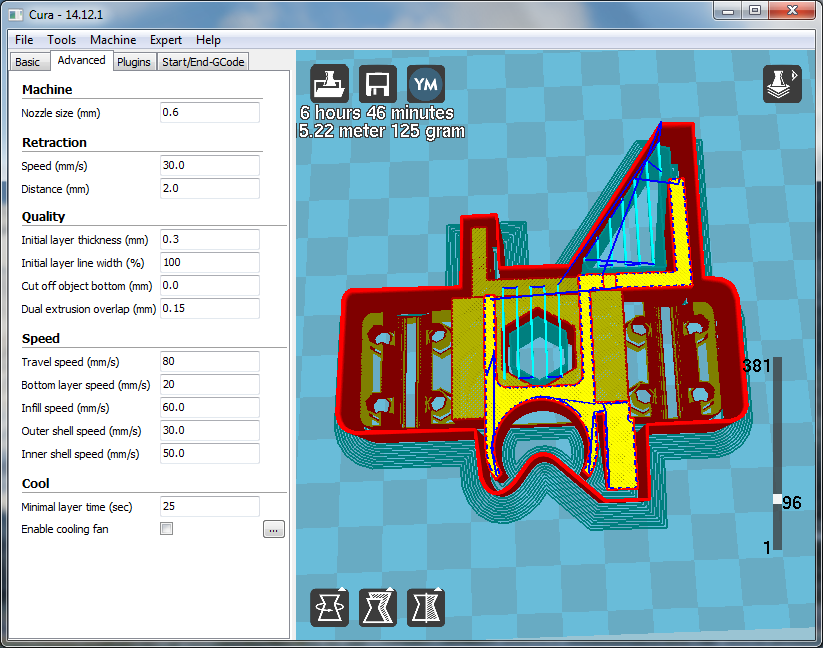Open the Machine menu
Viewport: 823px width, 648px height.
click(113, 40)
